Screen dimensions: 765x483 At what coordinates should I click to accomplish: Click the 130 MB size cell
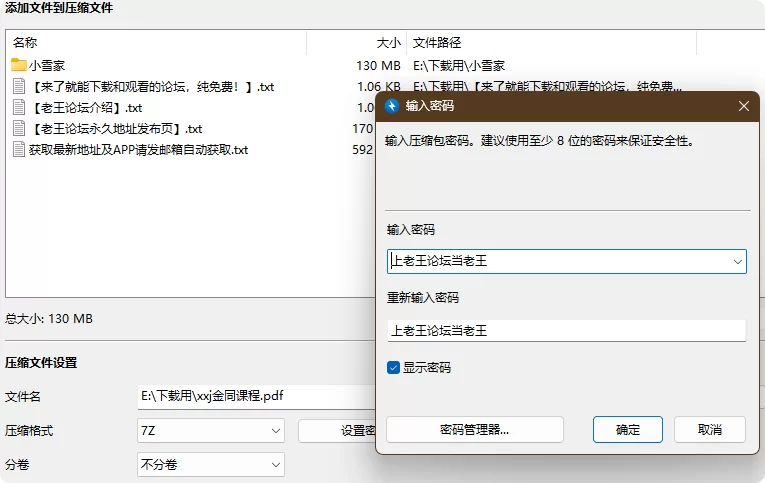[x=378, y=65]
